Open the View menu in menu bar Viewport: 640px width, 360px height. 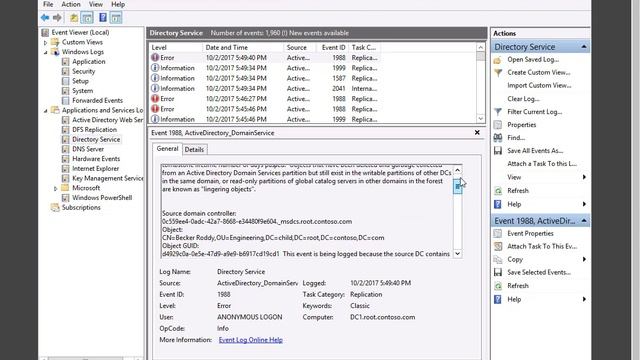(x=96, y=4)
